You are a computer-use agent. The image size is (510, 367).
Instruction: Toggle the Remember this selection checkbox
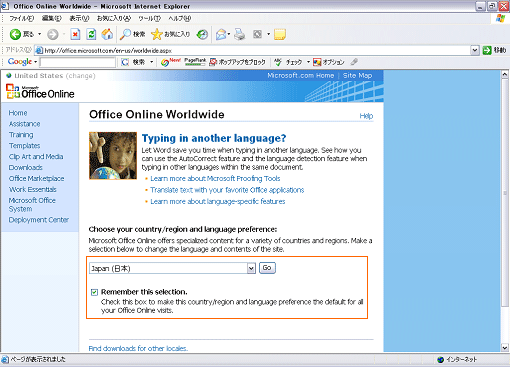tap(94, 292)
